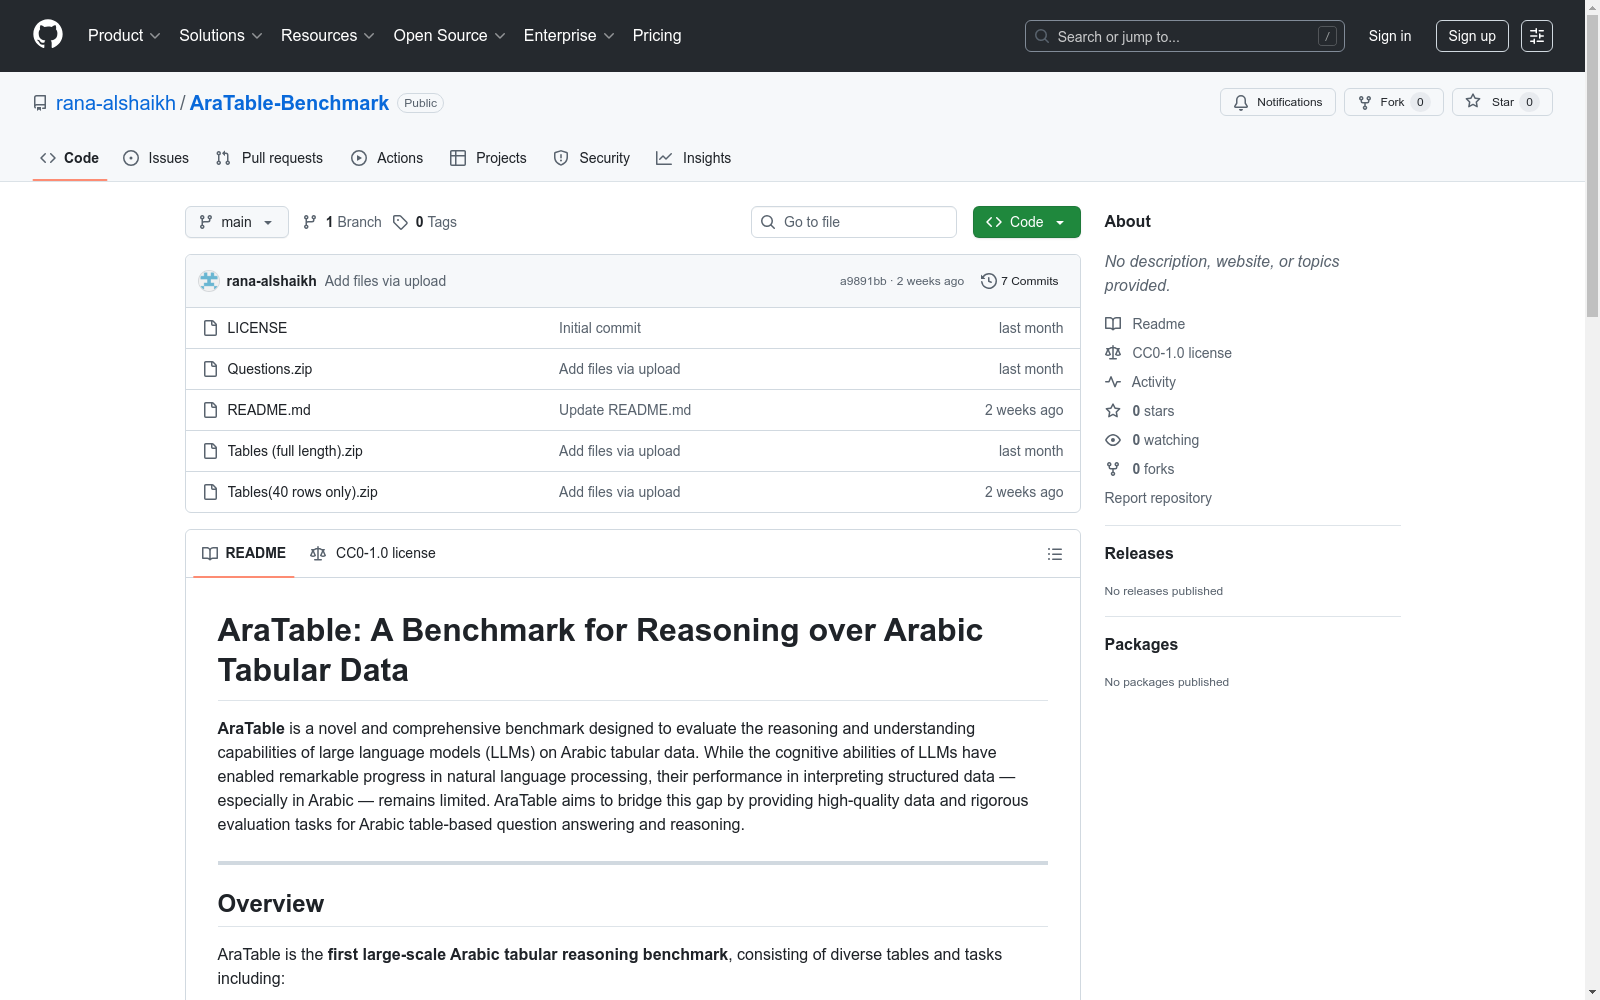Expand the Solutions menu
Screen dimensions: 1600x1000
coord(221,35)
